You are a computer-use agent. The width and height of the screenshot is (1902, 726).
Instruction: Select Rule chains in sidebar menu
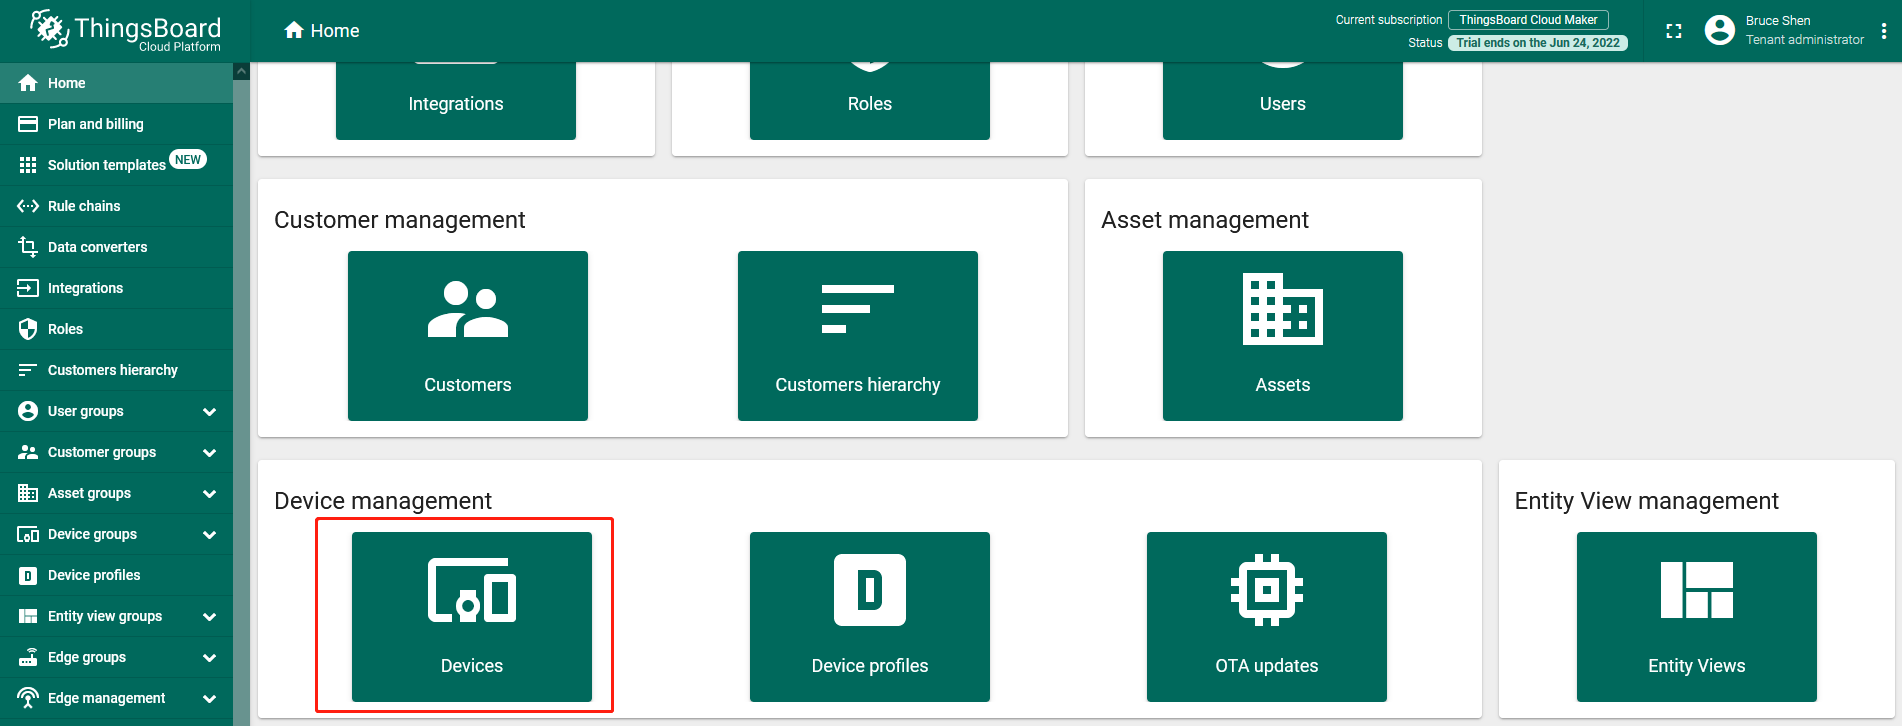[84, 206]
